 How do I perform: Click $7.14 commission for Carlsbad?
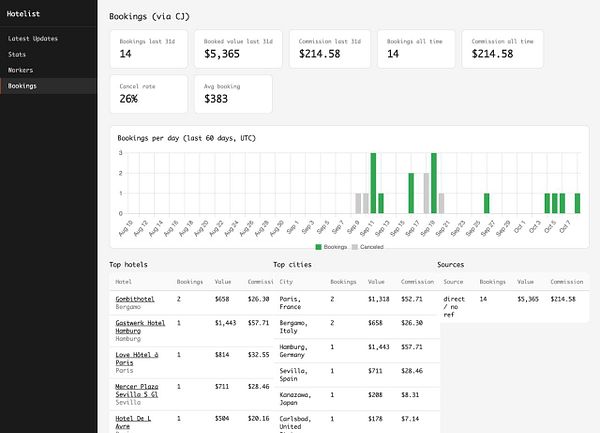410,419
